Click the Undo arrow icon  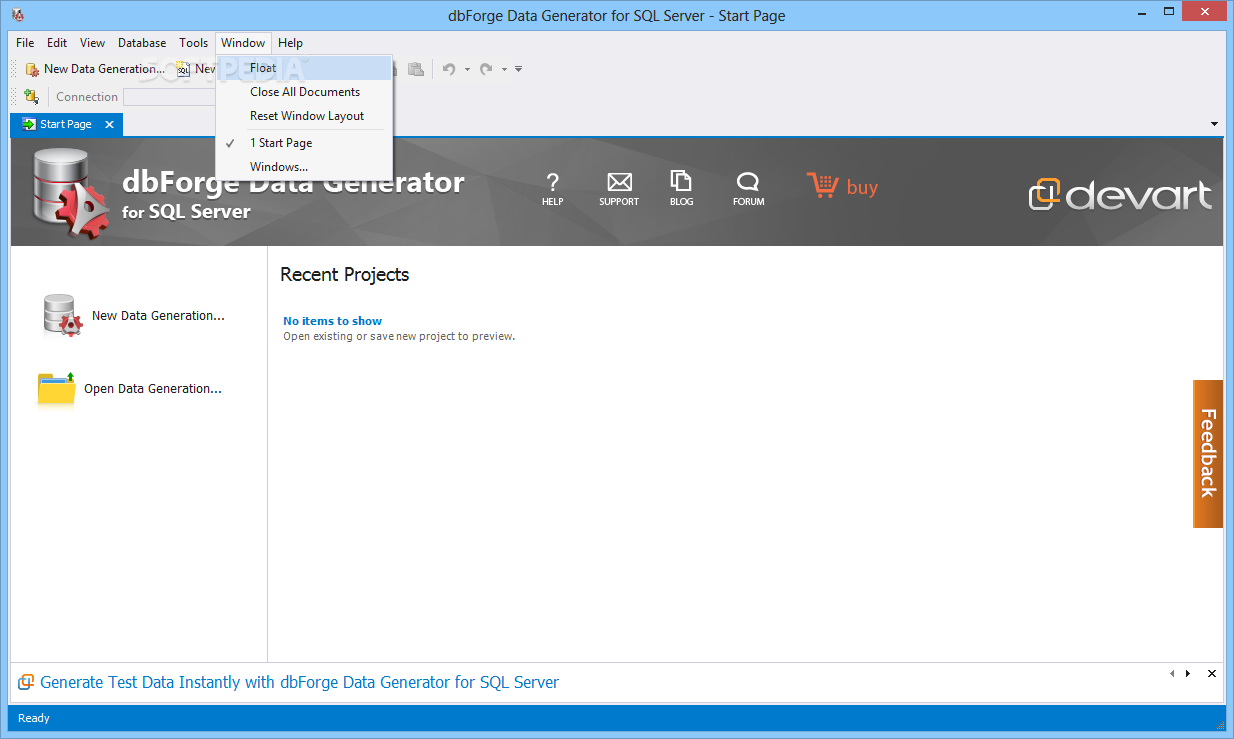click(449, 69)
